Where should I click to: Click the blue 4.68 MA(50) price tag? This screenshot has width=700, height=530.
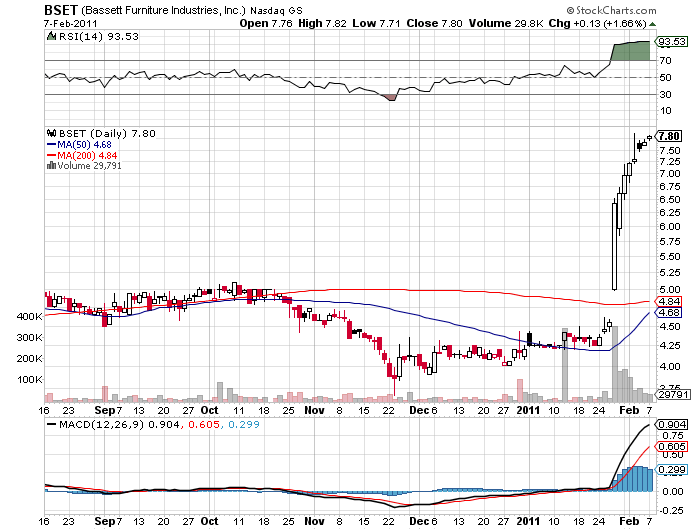(668, 313)
